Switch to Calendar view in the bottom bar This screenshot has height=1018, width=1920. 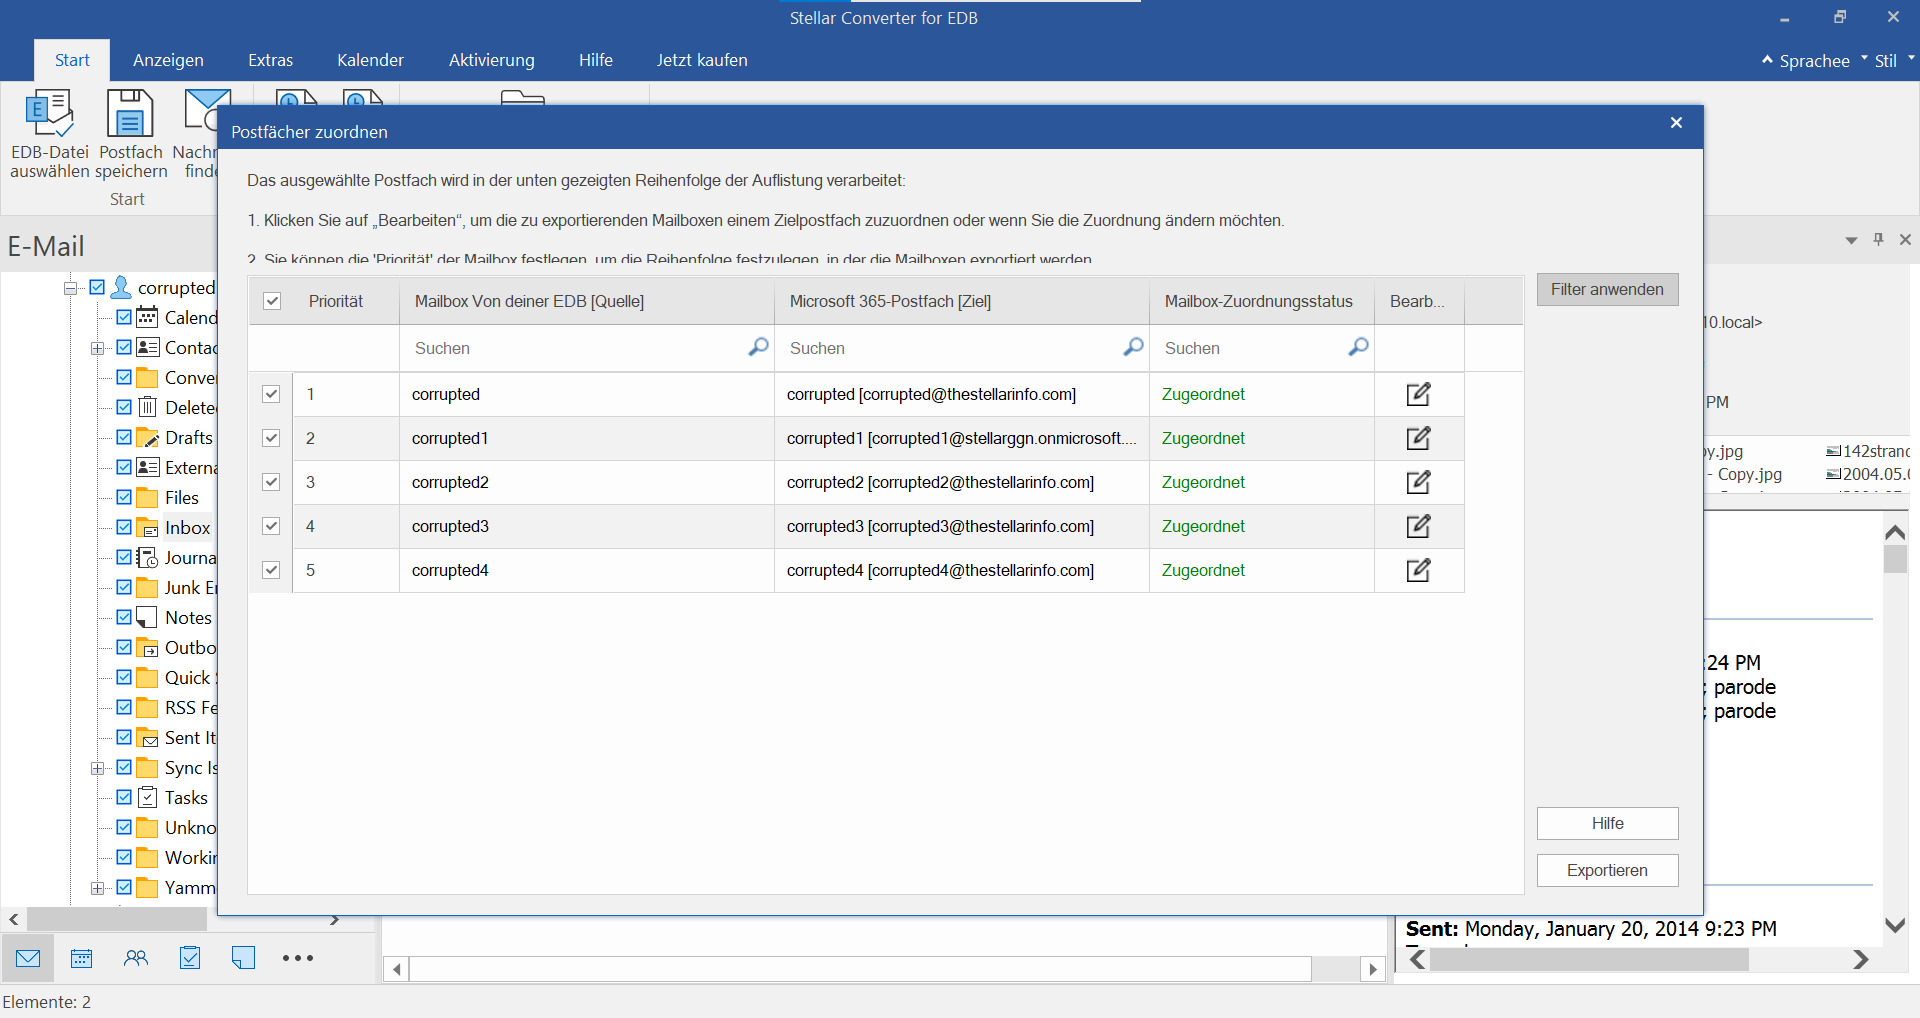point(82,958)
